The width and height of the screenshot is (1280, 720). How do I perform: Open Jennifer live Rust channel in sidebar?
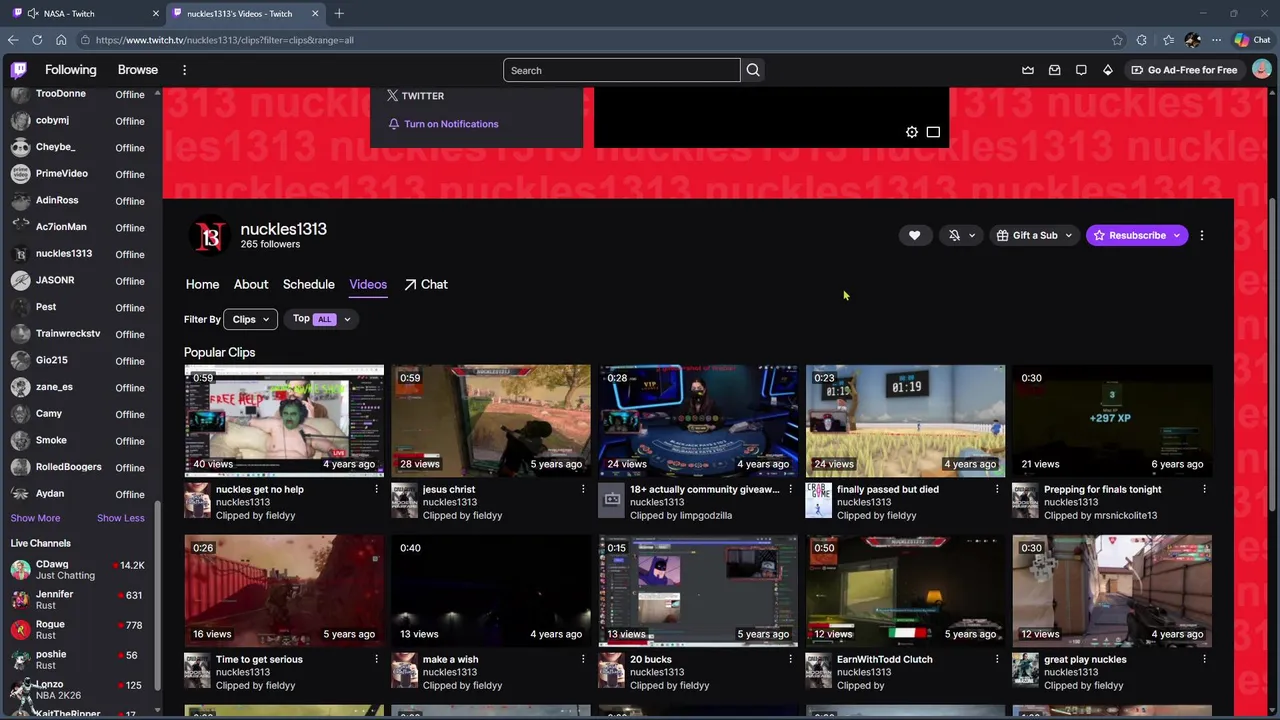tap(80, 599)
